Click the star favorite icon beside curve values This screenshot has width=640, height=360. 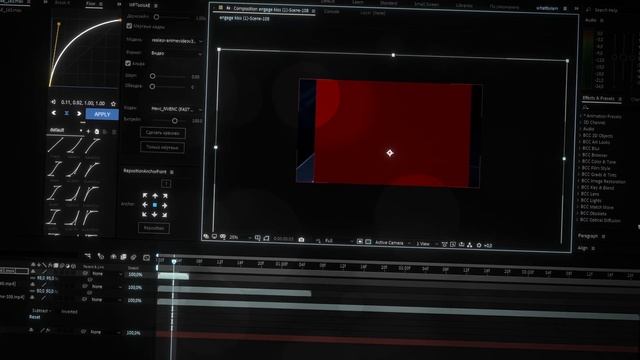(x=113, y=104)
